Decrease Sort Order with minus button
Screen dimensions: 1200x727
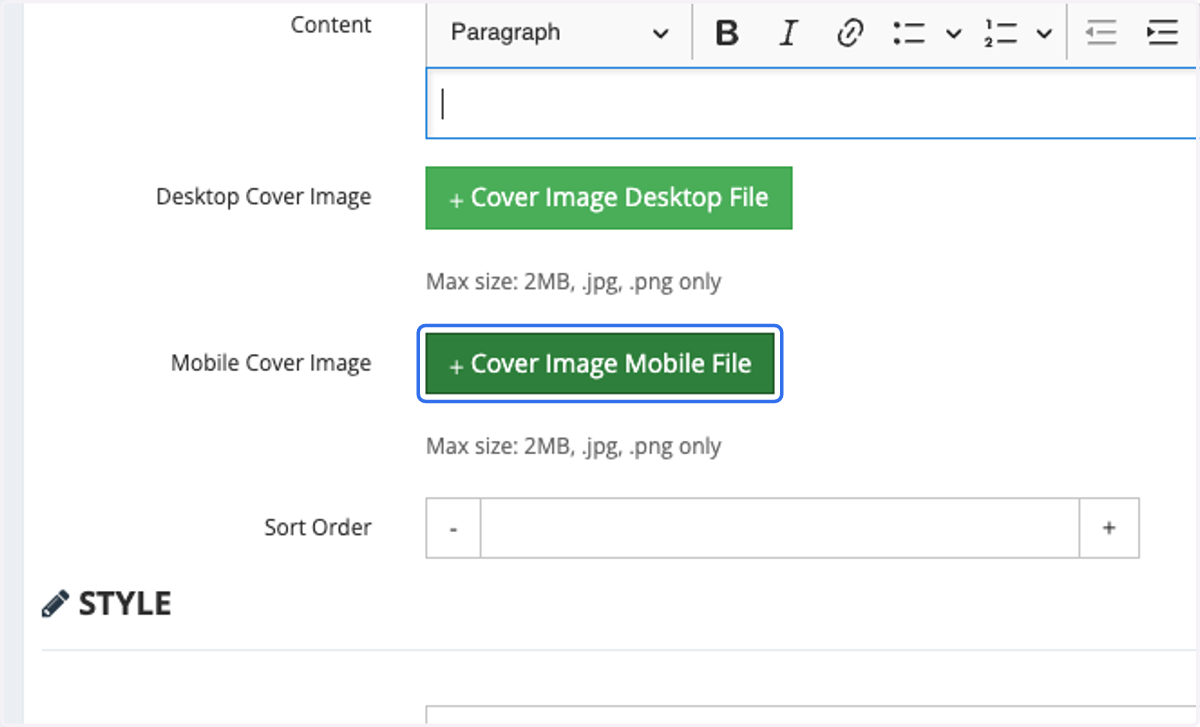point(453,528)
